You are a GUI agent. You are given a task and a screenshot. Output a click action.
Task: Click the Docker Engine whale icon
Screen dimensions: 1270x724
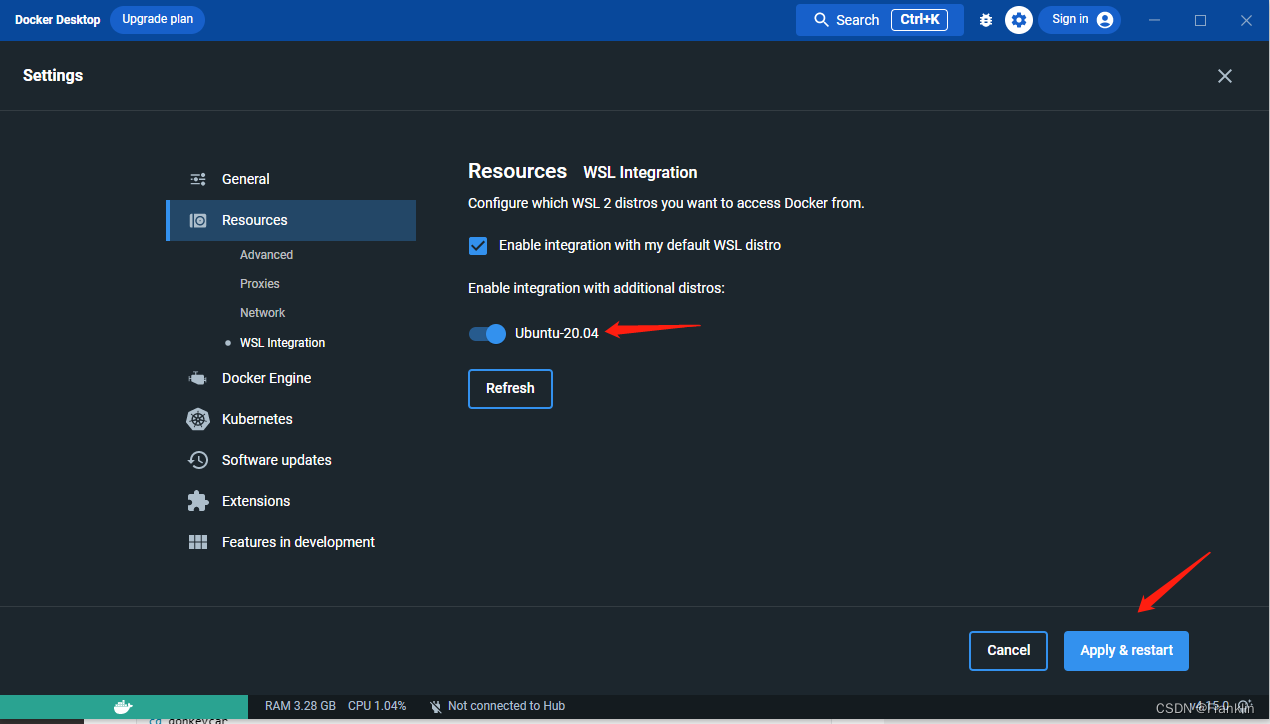click(197, 378)
